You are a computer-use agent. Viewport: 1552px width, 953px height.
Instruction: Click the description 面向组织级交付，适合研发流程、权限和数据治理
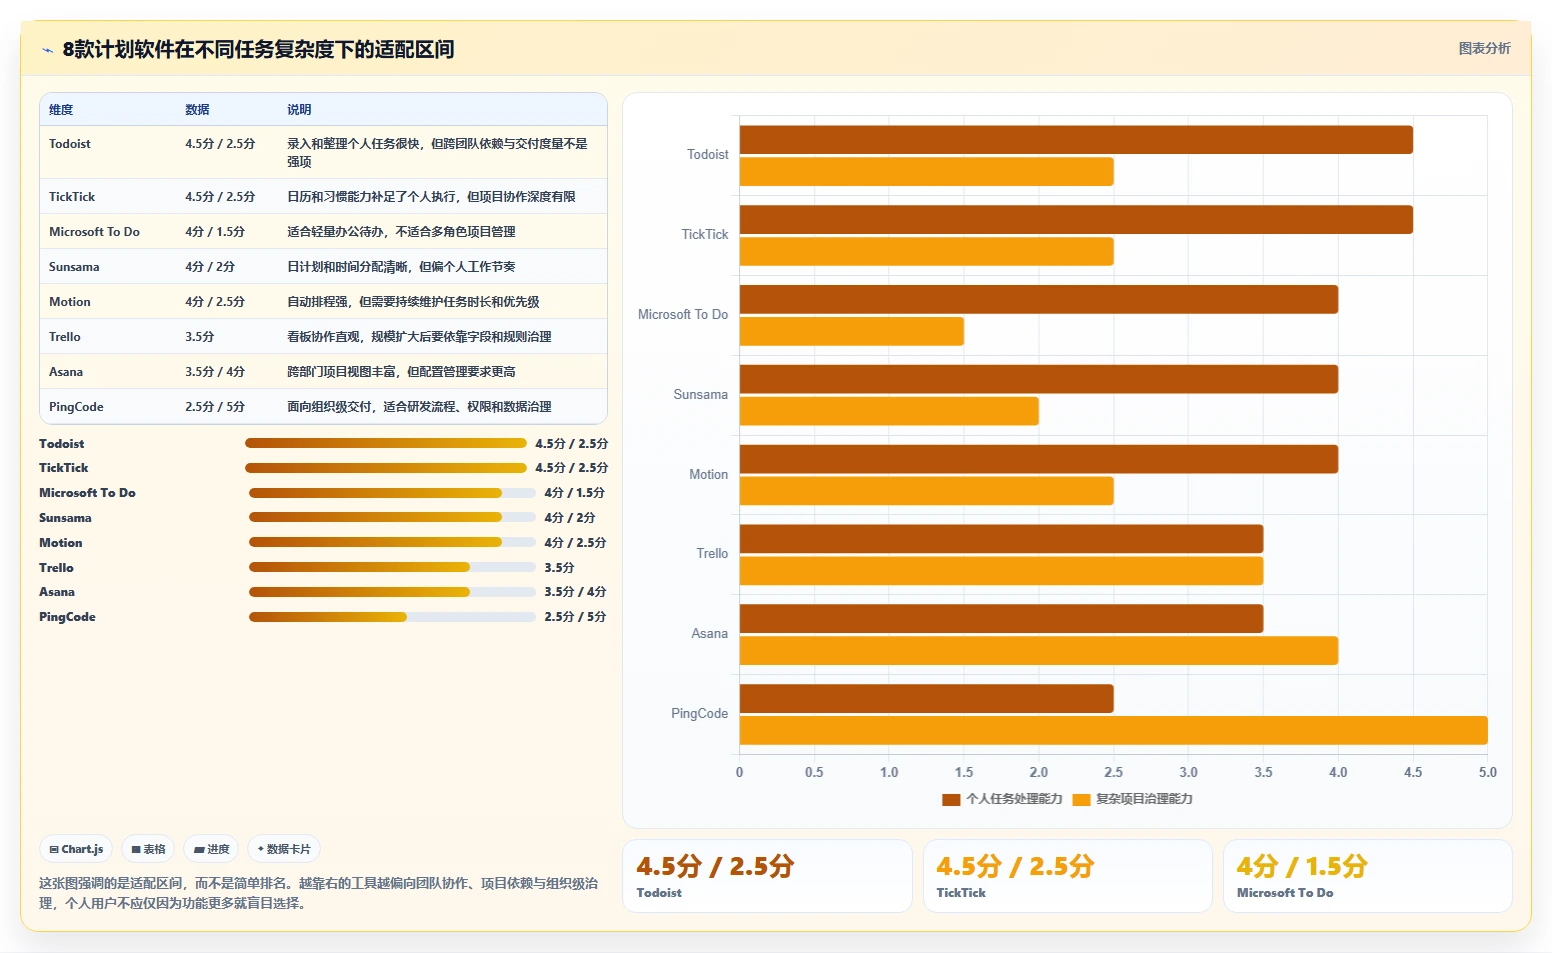coord(419,407)
